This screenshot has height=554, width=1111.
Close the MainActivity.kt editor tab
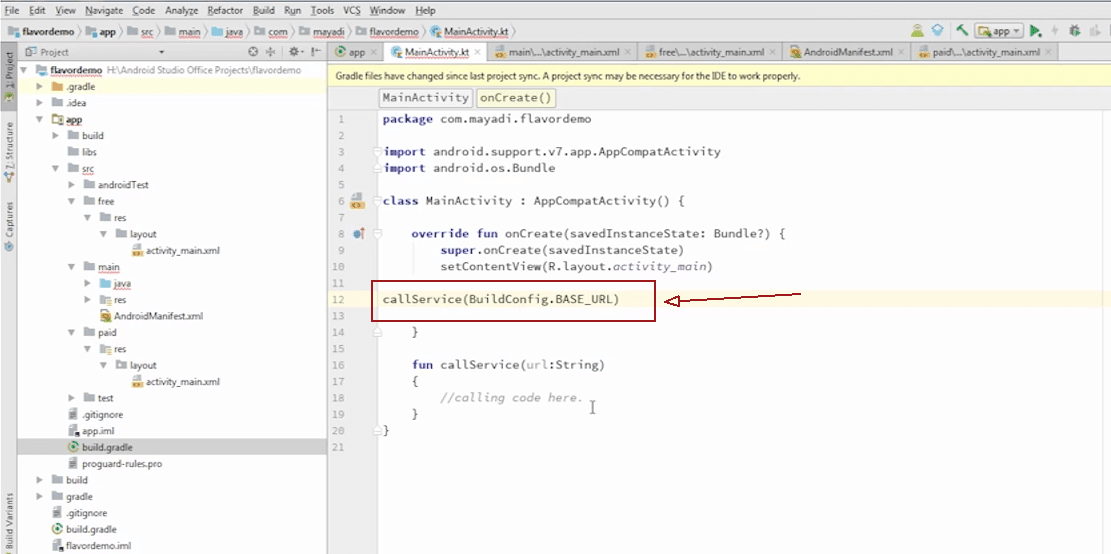click(x=478, y=52)
